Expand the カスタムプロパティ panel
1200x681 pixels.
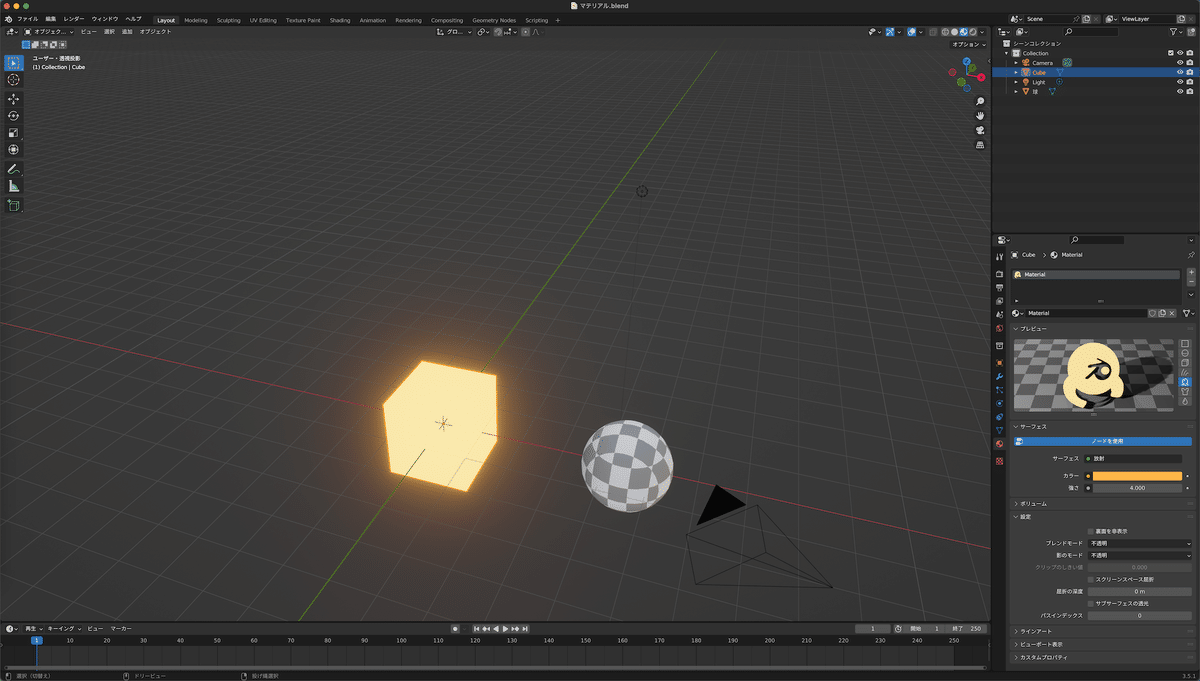1103,657
